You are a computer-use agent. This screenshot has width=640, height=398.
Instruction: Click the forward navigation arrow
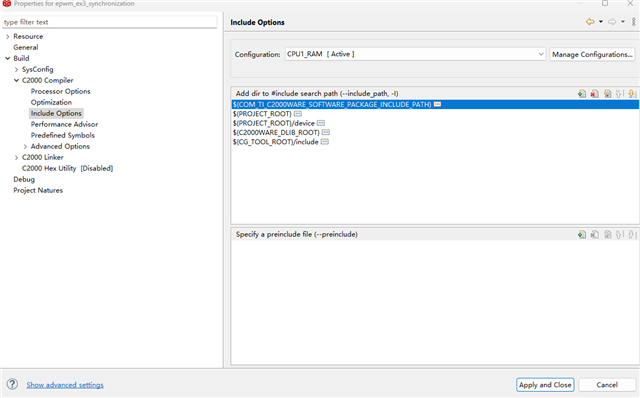(612, 22)
